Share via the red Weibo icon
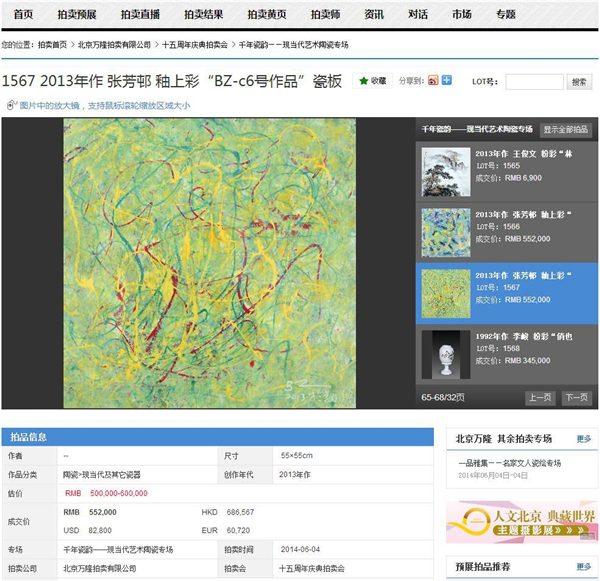 point(433,80)
